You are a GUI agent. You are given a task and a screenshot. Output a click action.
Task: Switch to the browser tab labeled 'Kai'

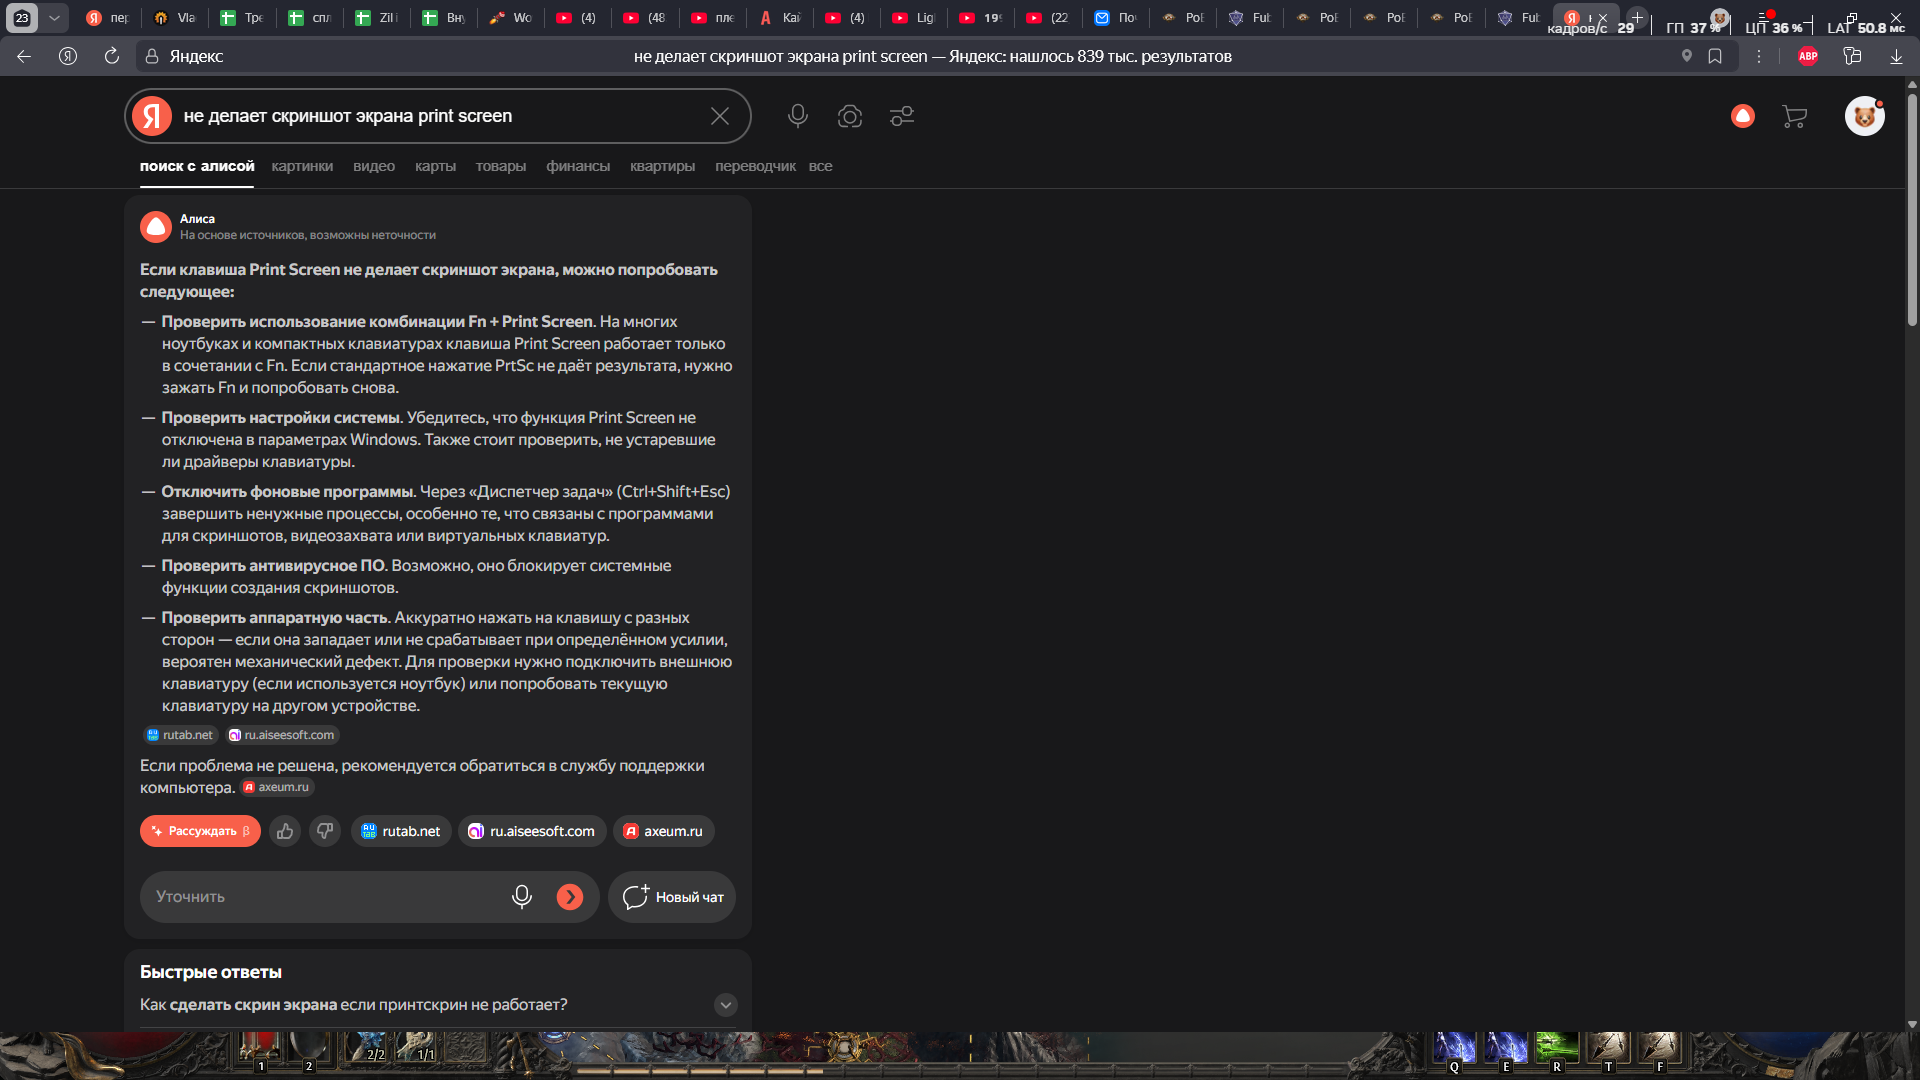point(779,17)
